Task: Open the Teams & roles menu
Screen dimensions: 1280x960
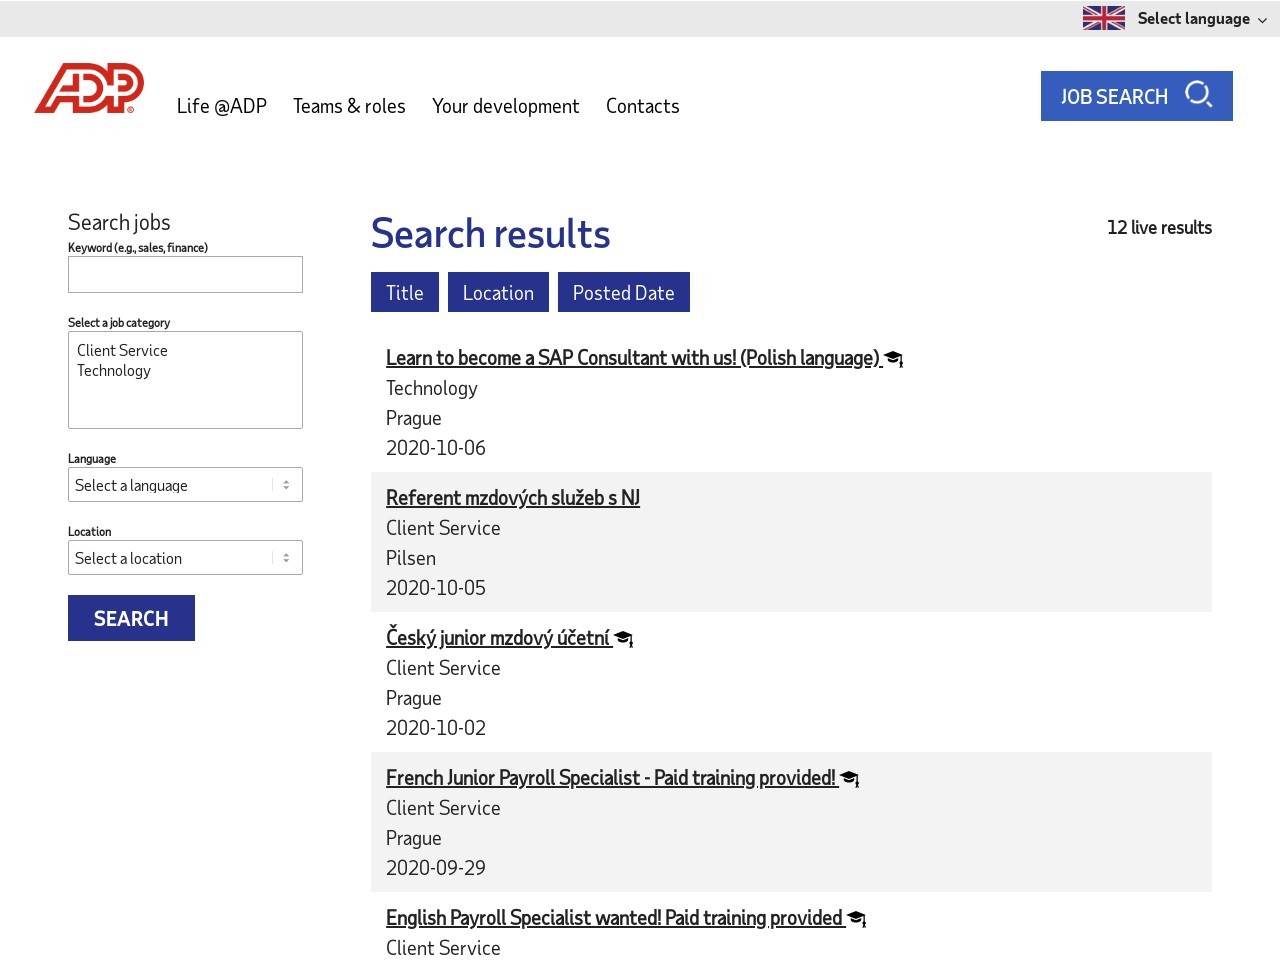Action: coord(349,106)
